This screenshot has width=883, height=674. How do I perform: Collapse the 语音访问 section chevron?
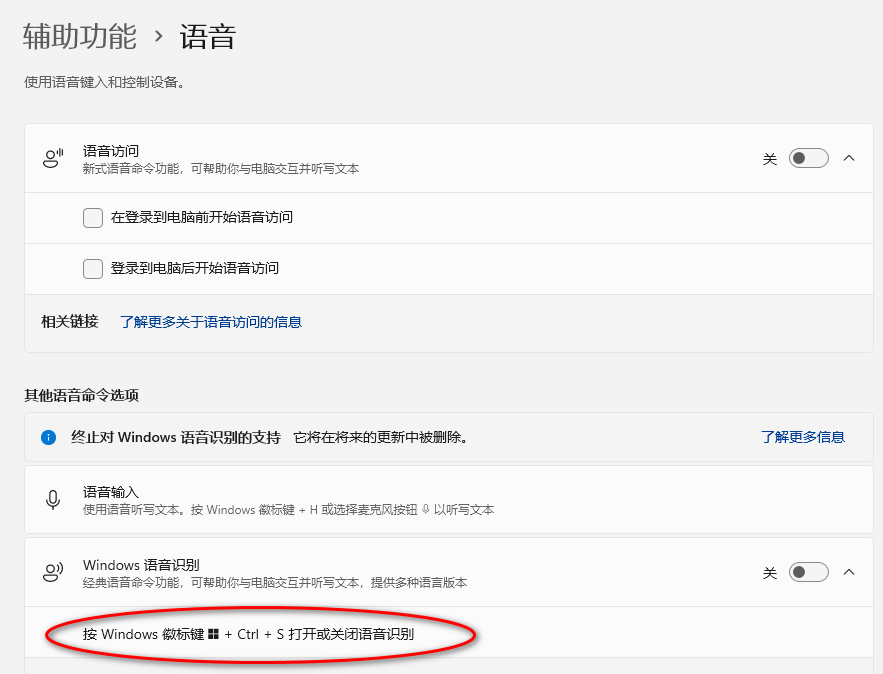pos(849,158)
